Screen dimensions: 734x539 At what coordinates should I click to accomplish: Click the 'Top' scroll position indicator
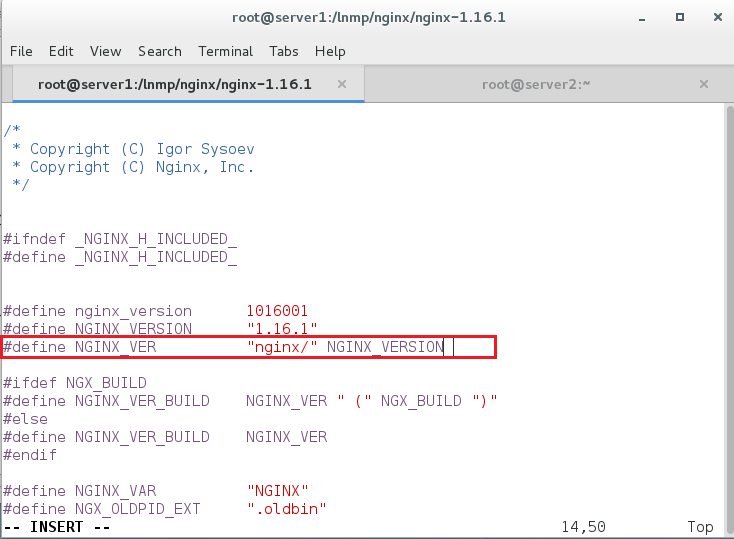(x=700, y=527)
